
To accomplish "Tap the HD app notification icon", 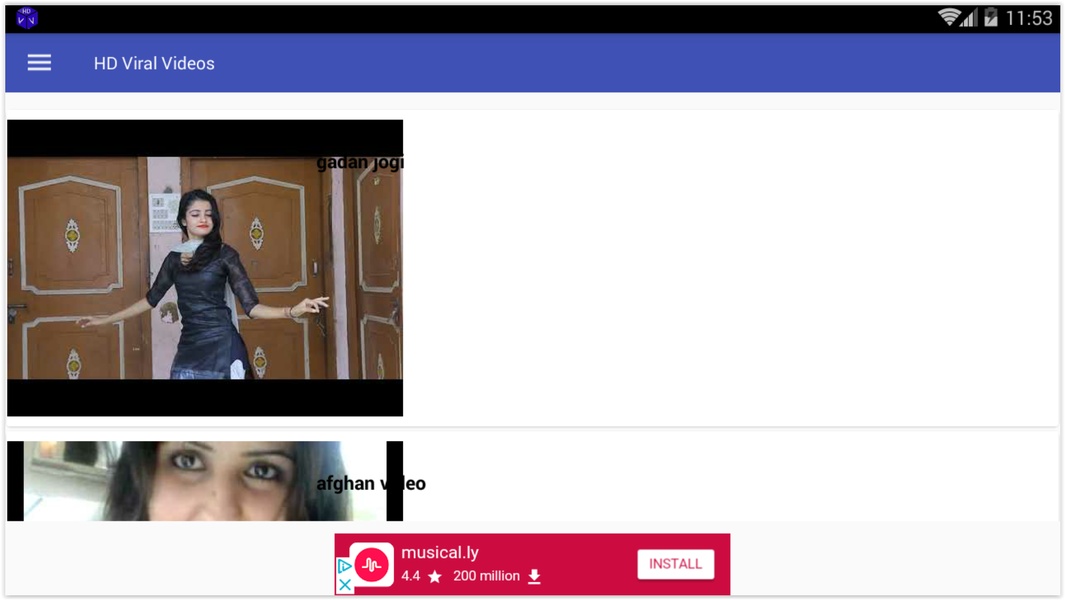I will click(x=27, y=18).
